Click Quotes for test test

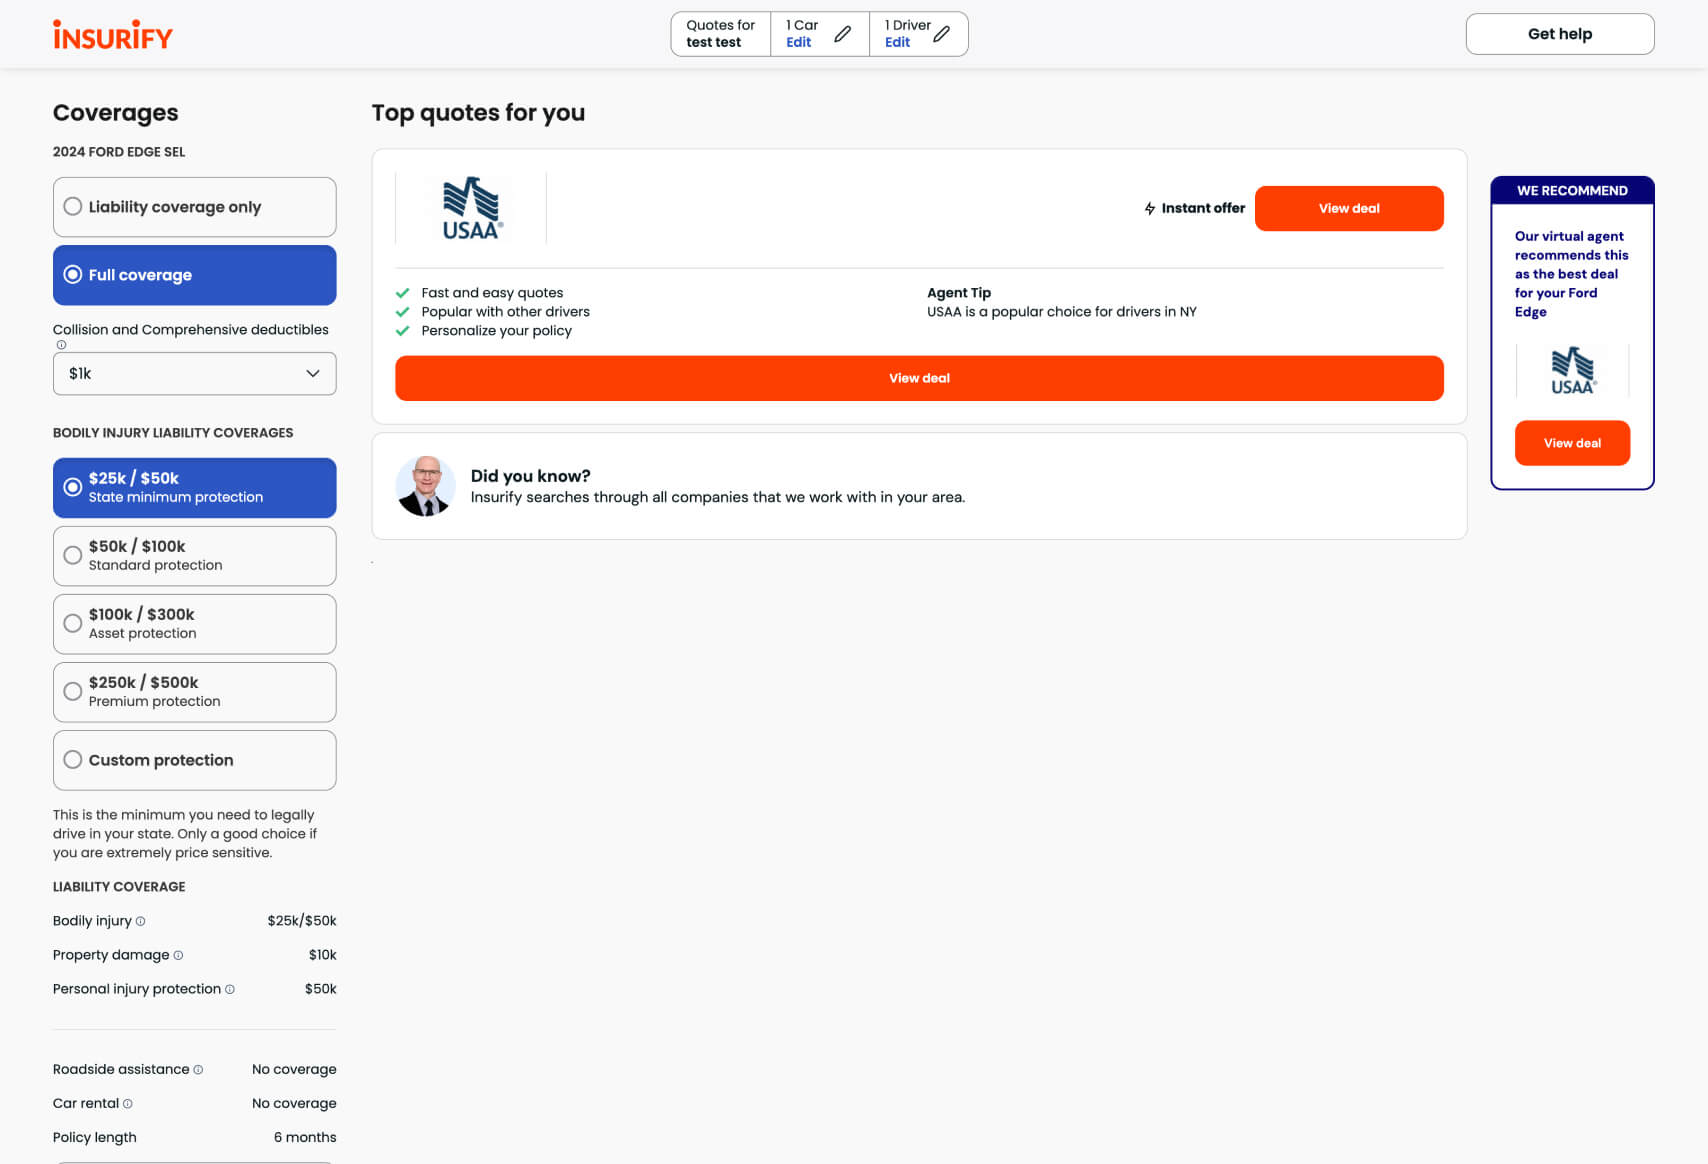pyautogui.click(x=720, y=34)
